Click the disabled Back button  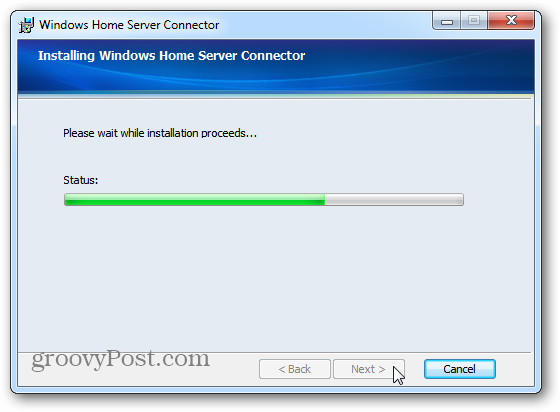(295, 369)
